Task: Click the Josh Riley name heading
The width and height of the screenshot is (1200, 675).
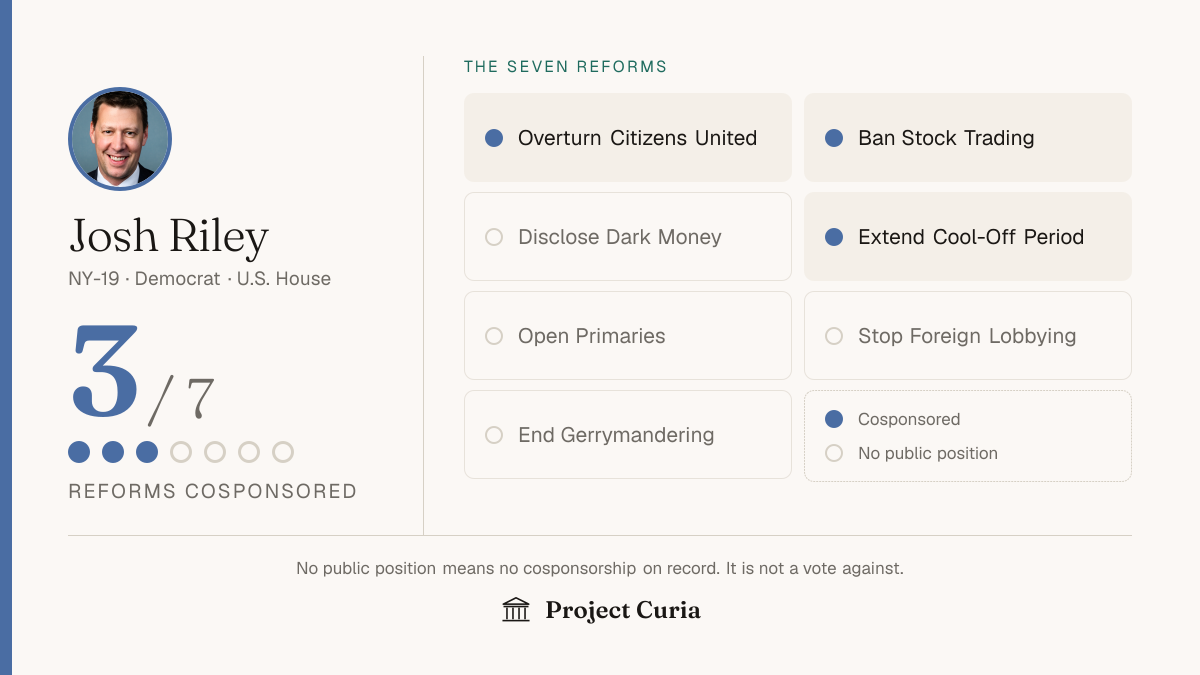Action: tap(169, 236)
